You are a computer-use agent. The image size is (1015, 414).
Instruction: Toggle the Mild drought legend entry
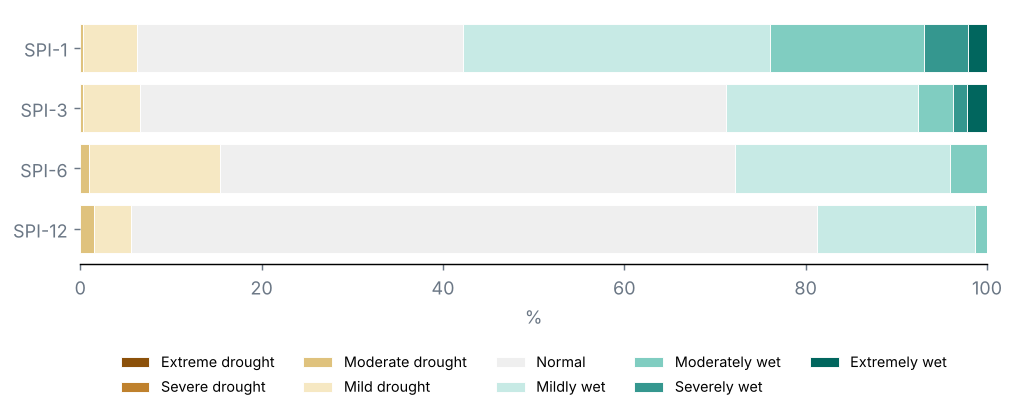pos(368,387)
